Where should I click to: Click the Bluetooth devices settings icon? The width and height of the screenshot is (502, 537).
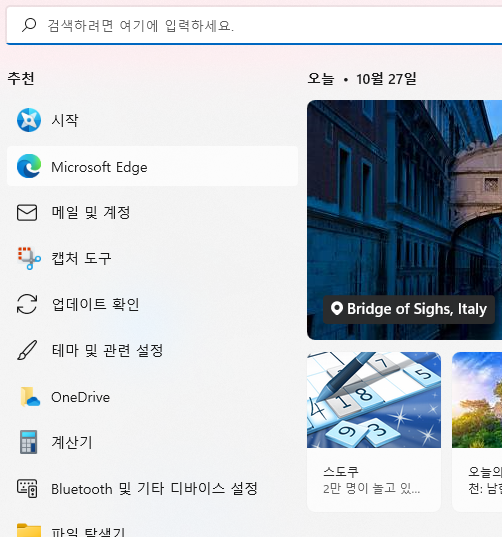(x=27, y=488)
